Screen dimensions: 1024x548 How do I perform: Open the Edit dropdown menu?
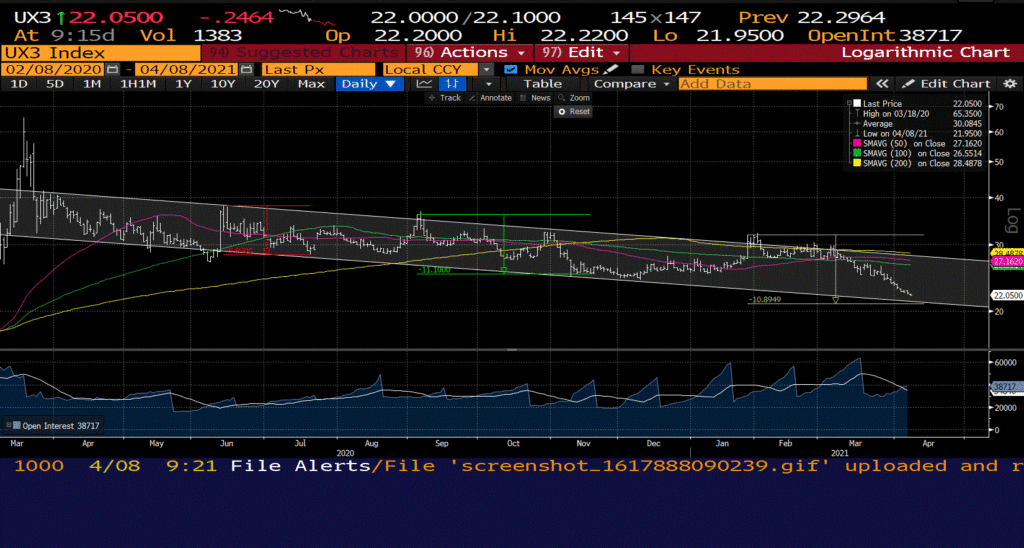(x=582, y=52)
